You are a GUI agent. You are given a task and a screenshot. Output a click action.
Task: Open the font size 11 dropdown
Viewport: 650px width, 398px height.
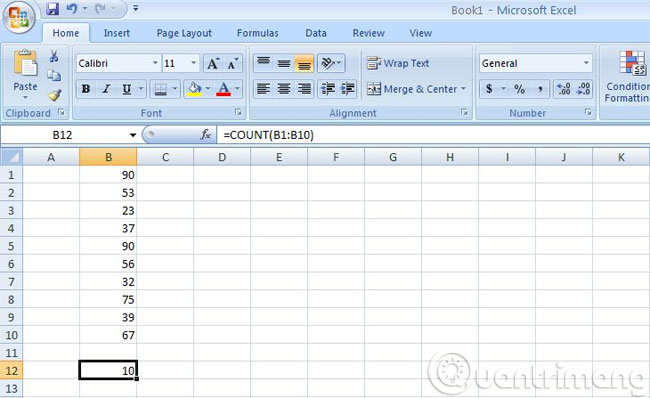click(194, 63)
